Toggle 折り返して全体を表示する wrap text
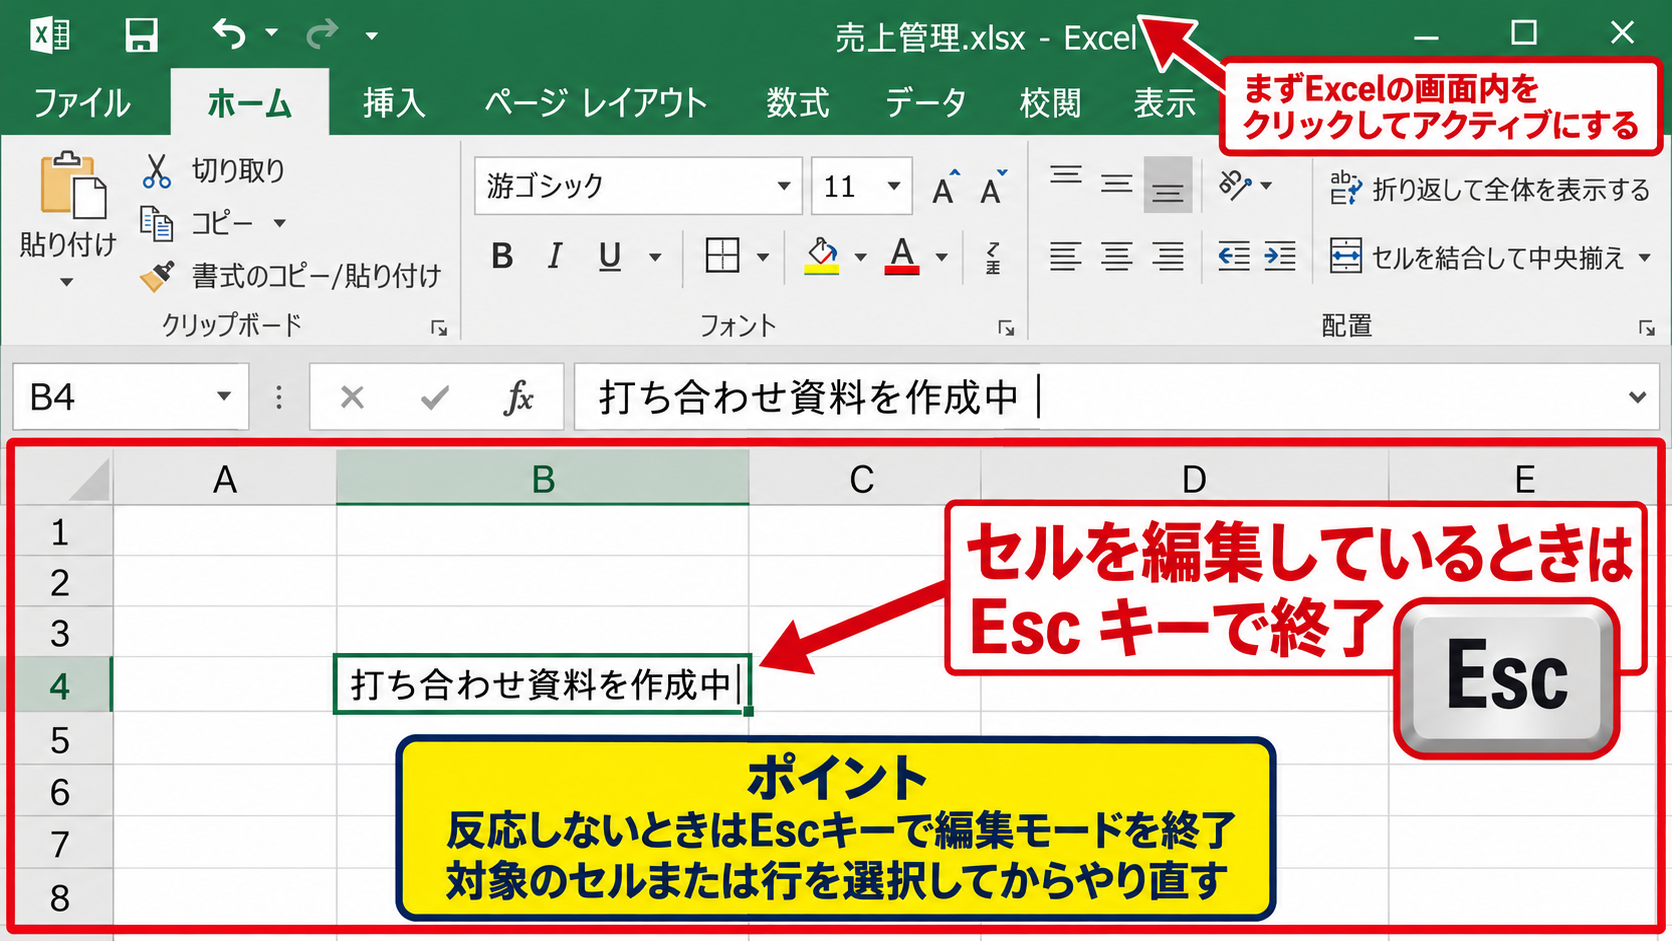Viewport: 1672px width, 941px height. (1489, 189)
